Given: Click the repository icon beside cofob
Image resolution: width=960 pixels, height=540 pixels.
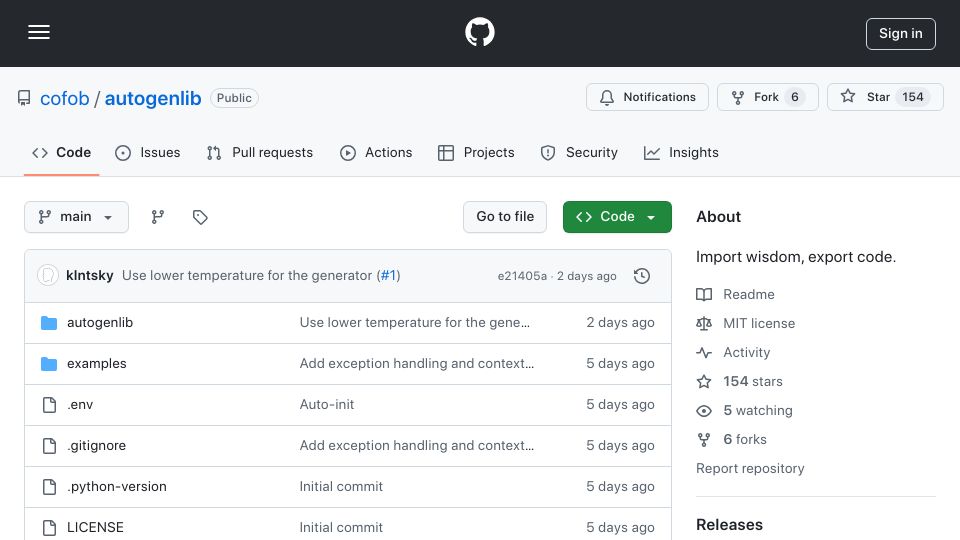Looking at the screenshot, I should 24,98.
